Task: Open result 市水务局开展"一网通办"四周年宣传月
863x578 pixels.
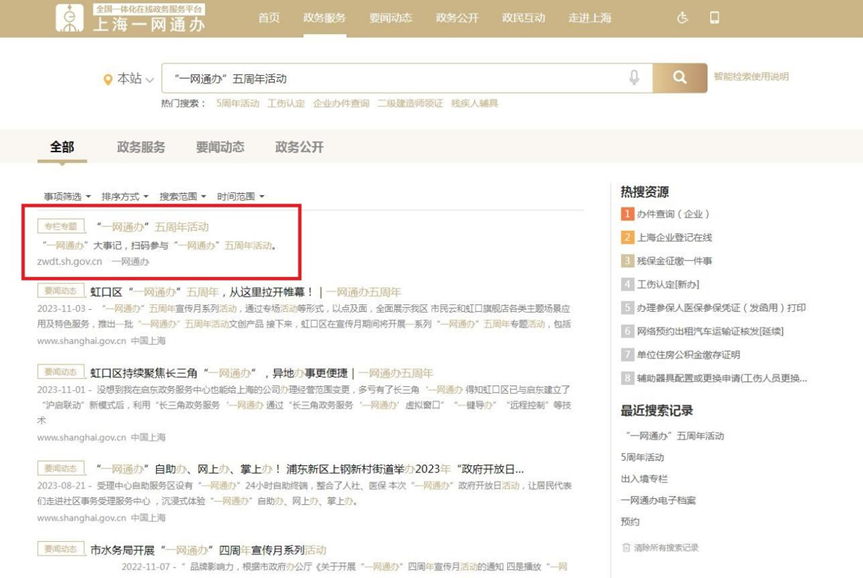Action: coord(209,550)
